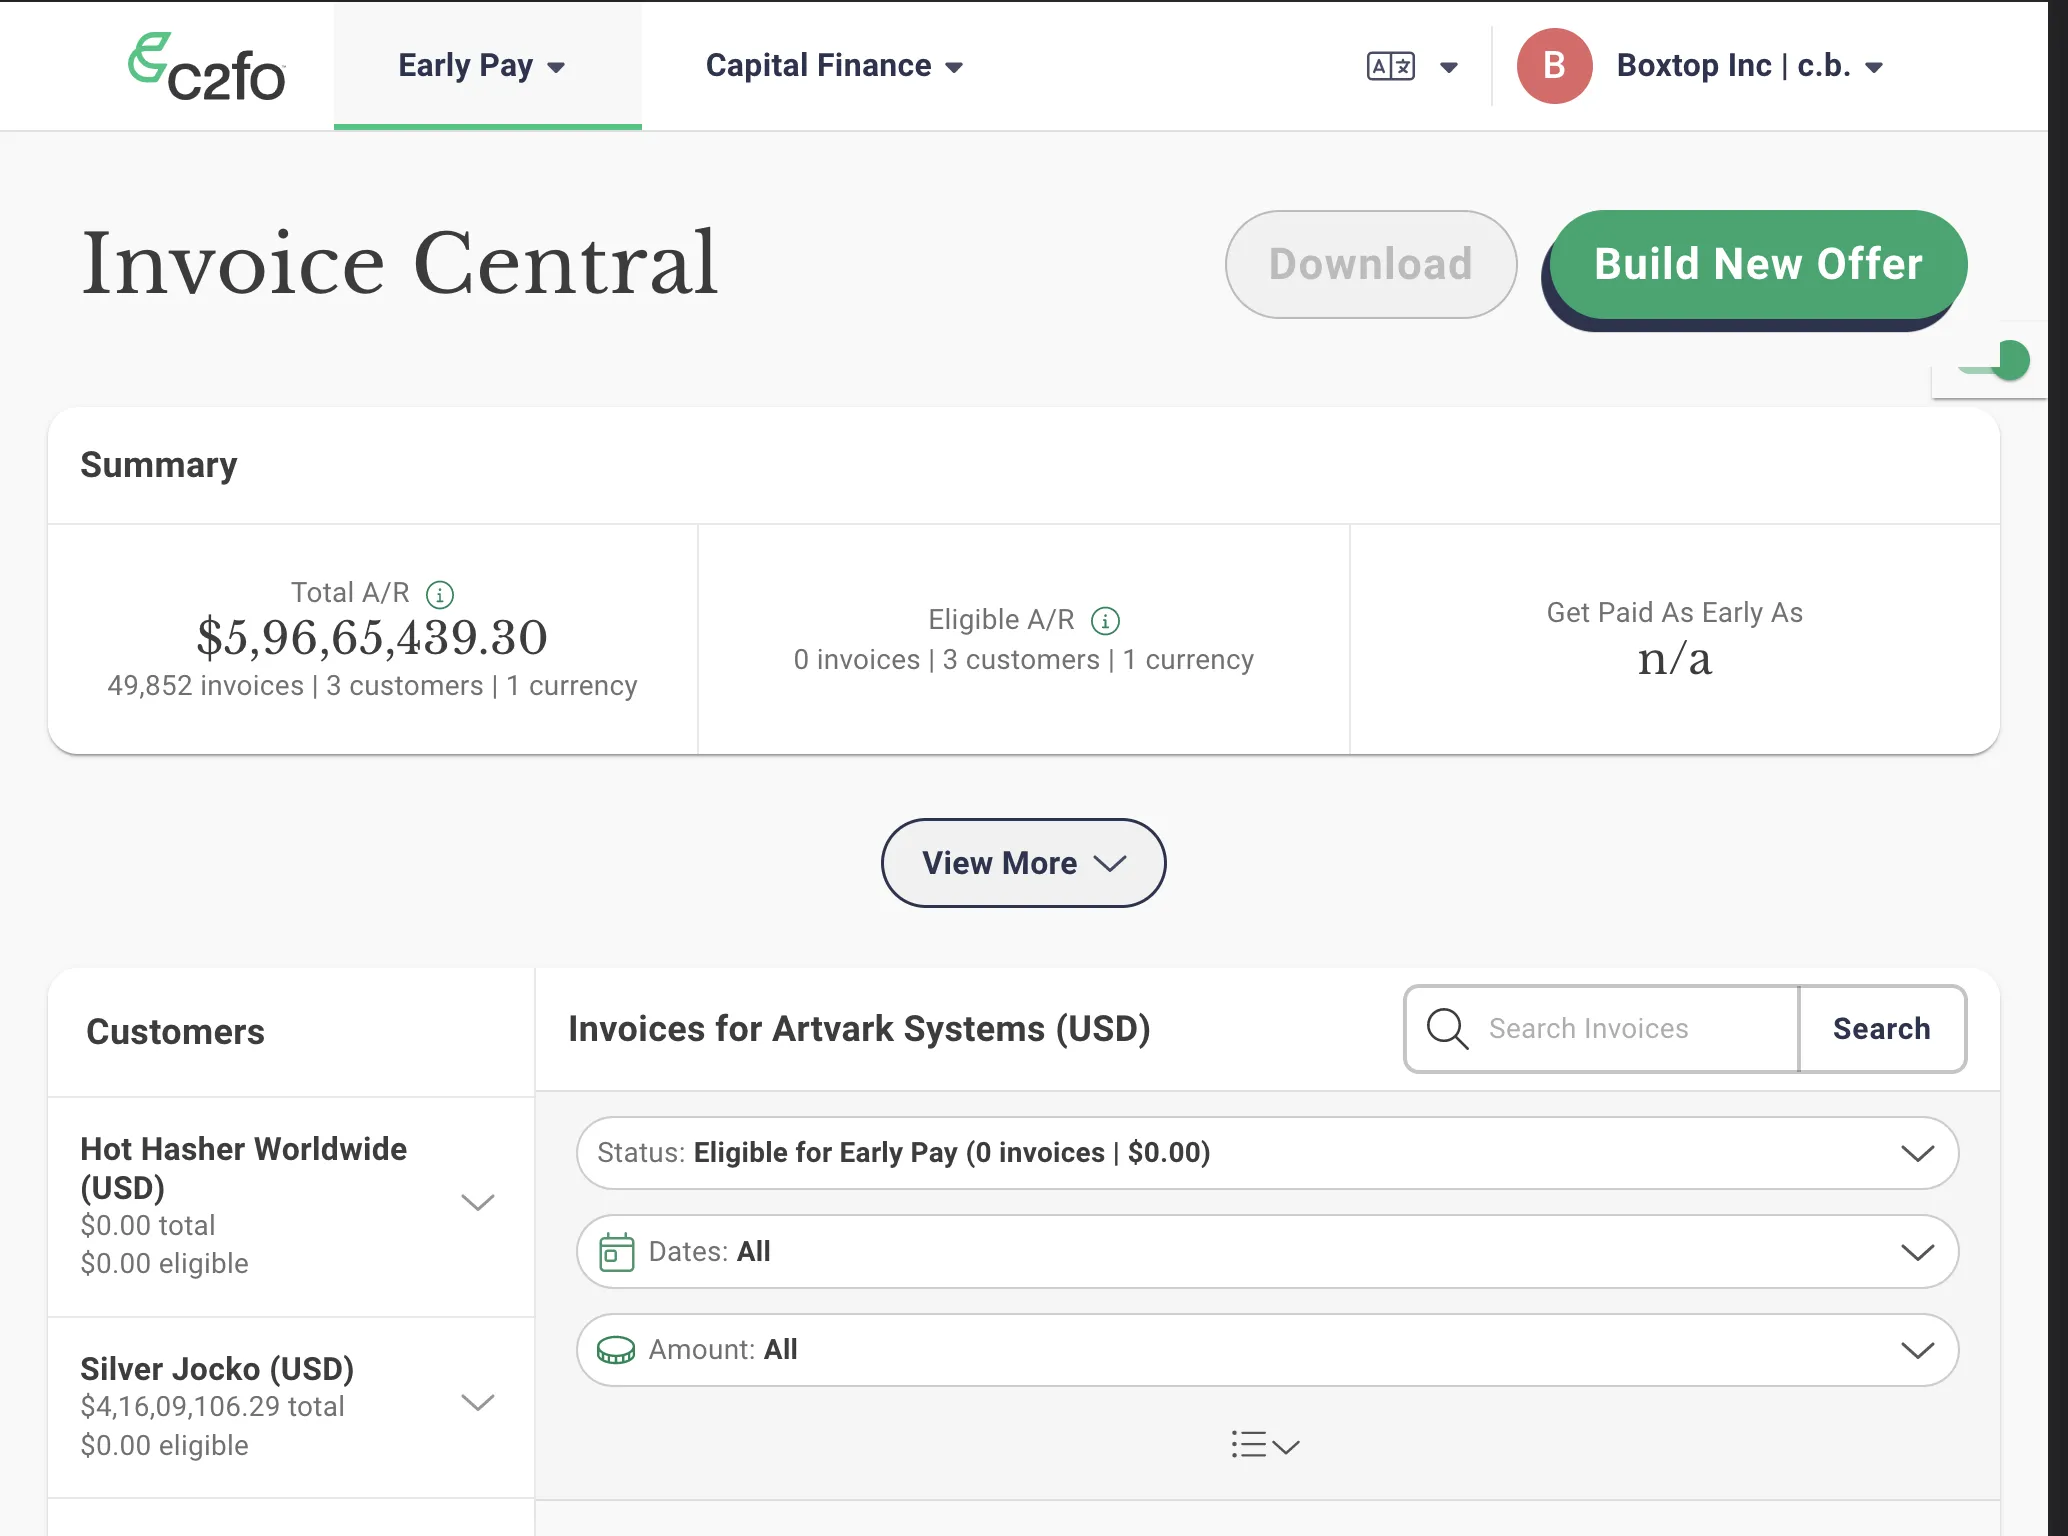
Task: Toggle the green switch below Build New Offer
Action: tap(1995, 361)
